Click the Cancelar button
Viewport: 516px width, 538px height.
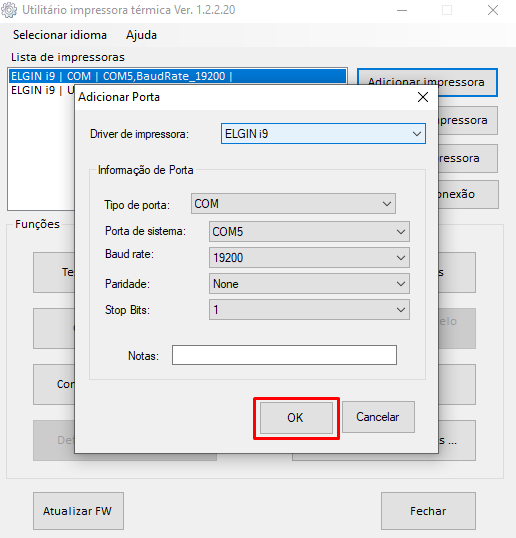[x=378, y=417]
